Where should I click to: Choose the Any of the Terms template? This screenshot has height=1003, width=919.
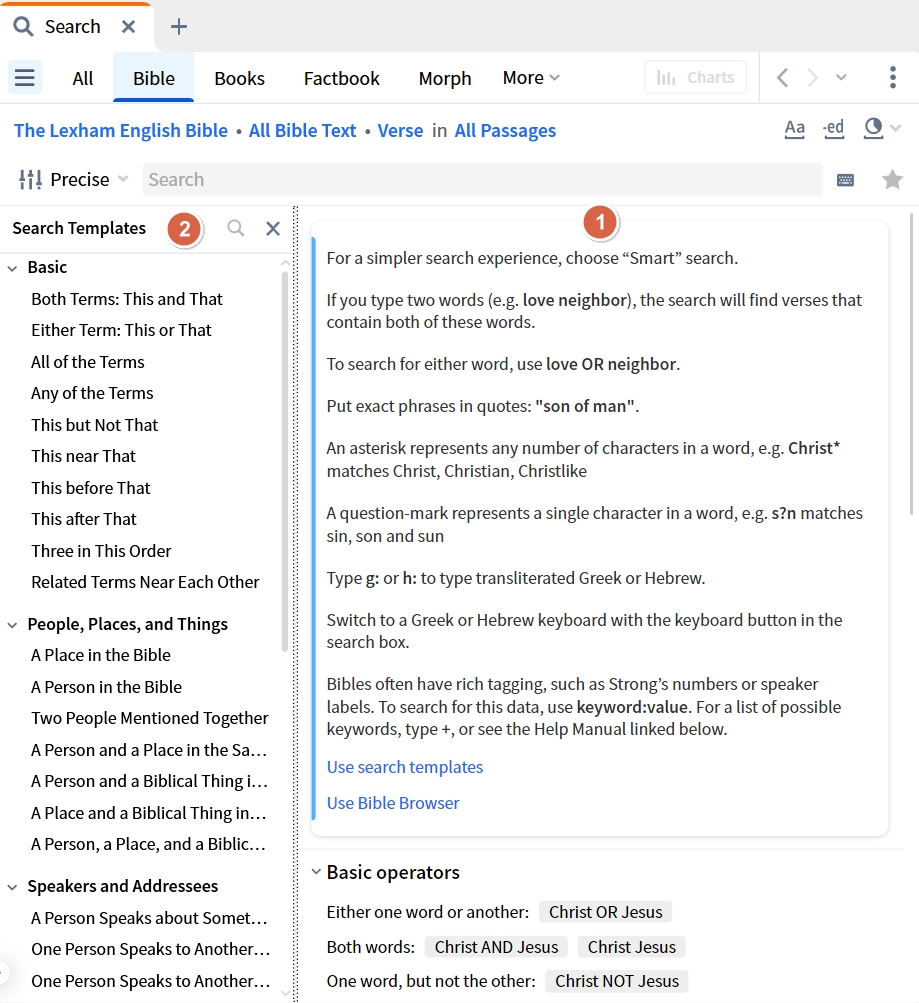point(92,393)
